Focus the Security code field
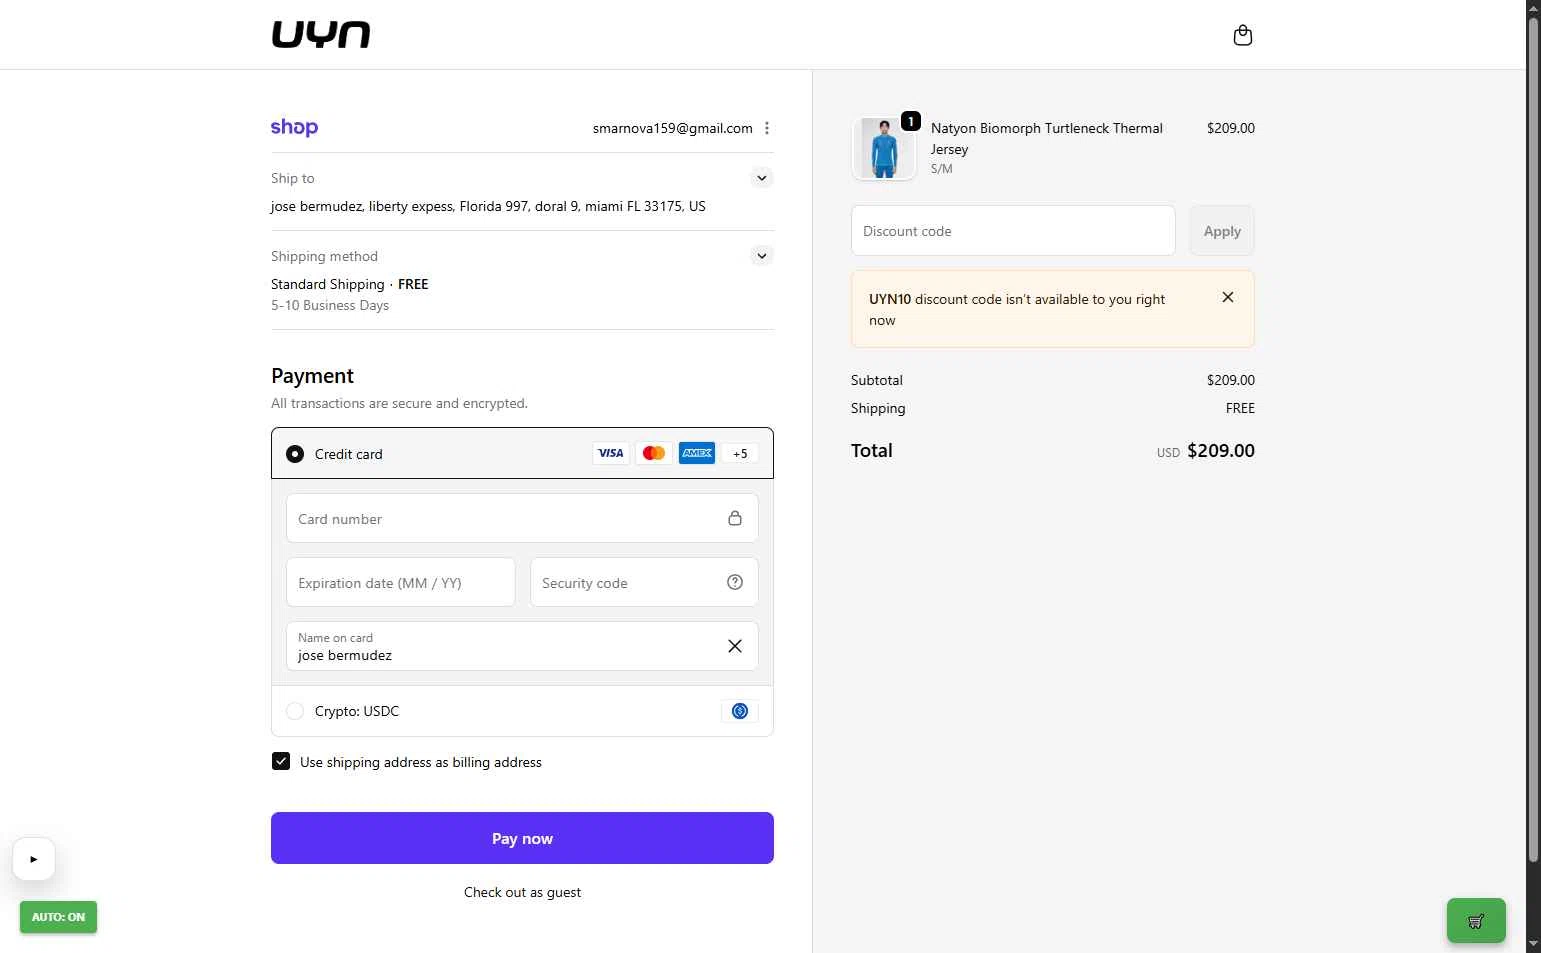Image resolution: width=1541 pixels, height=953 pixels. click(x=644, y=582)
